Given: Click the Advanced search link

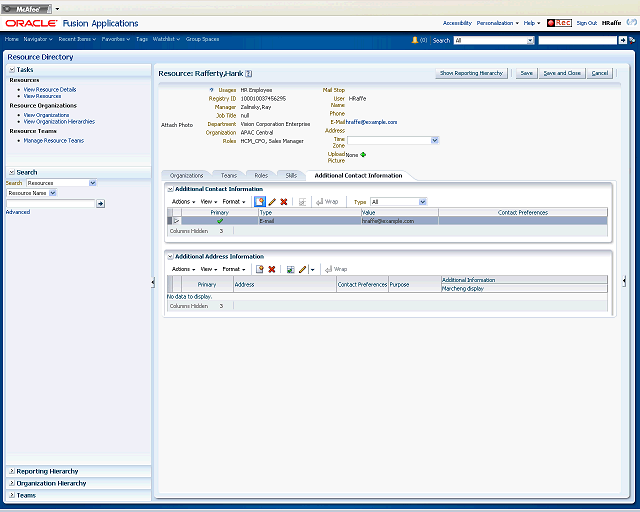Looking at the screenshot, I should point(18,212).
